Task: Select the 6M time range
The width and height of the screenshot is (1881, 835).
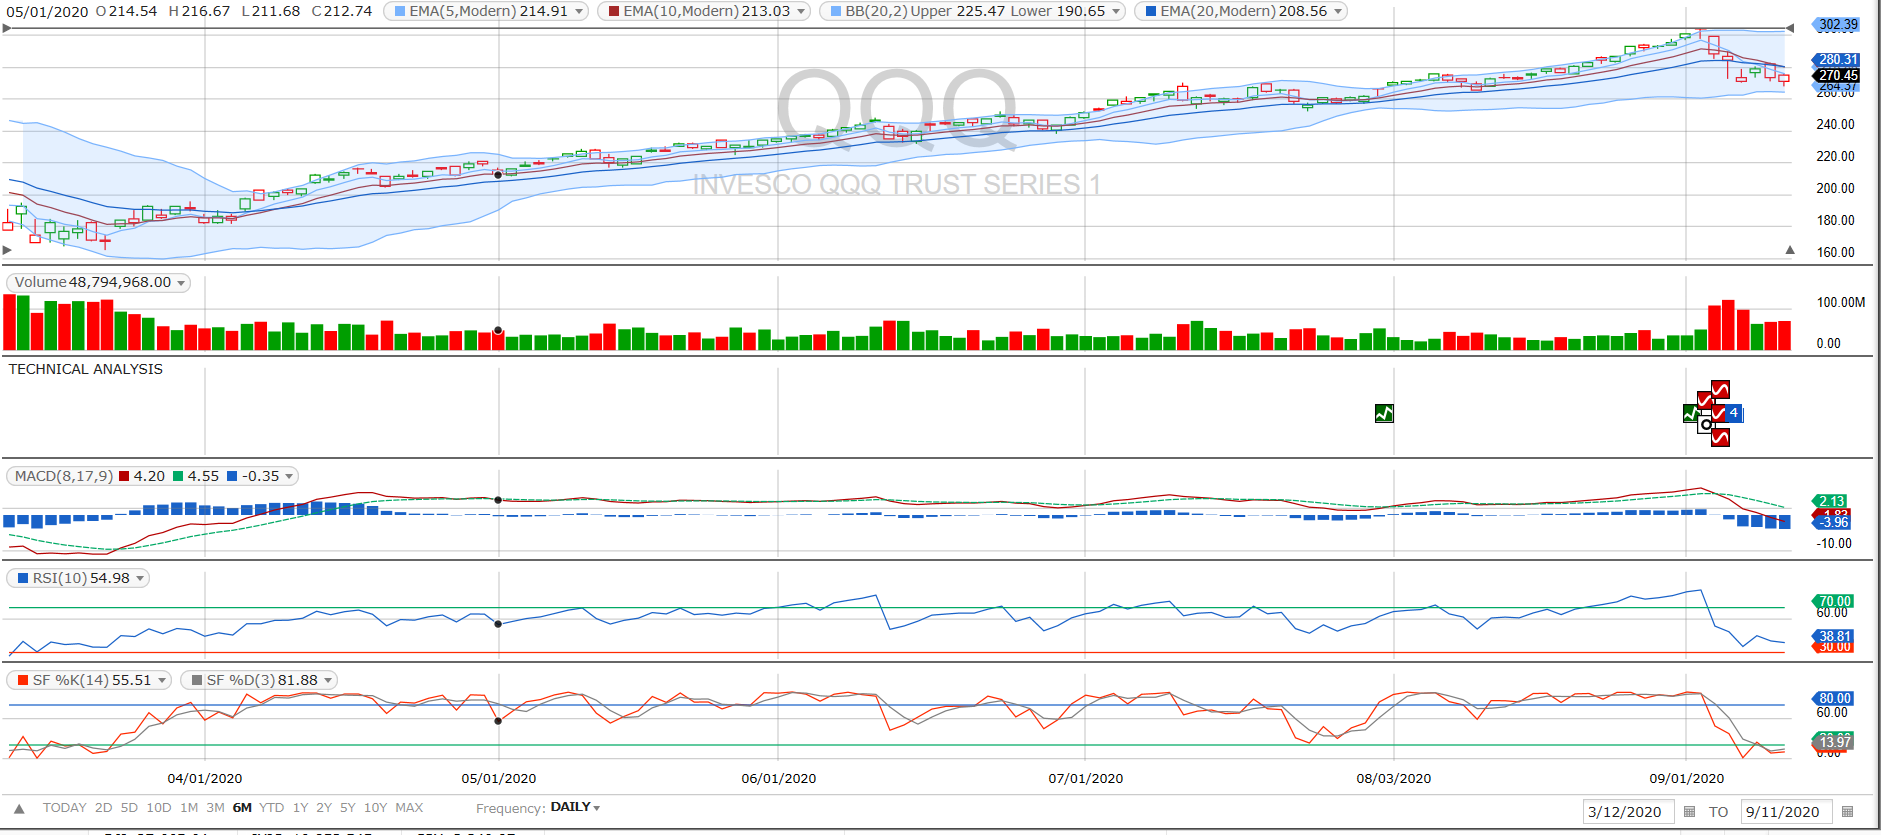Action: point(242,808)
